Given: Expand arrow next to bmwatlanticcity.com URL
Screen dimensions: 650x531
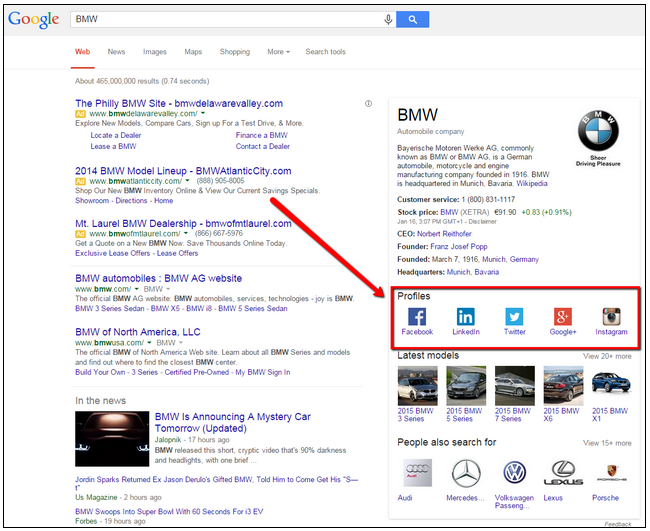Looking at the screenshot, I should pos(187,181).
